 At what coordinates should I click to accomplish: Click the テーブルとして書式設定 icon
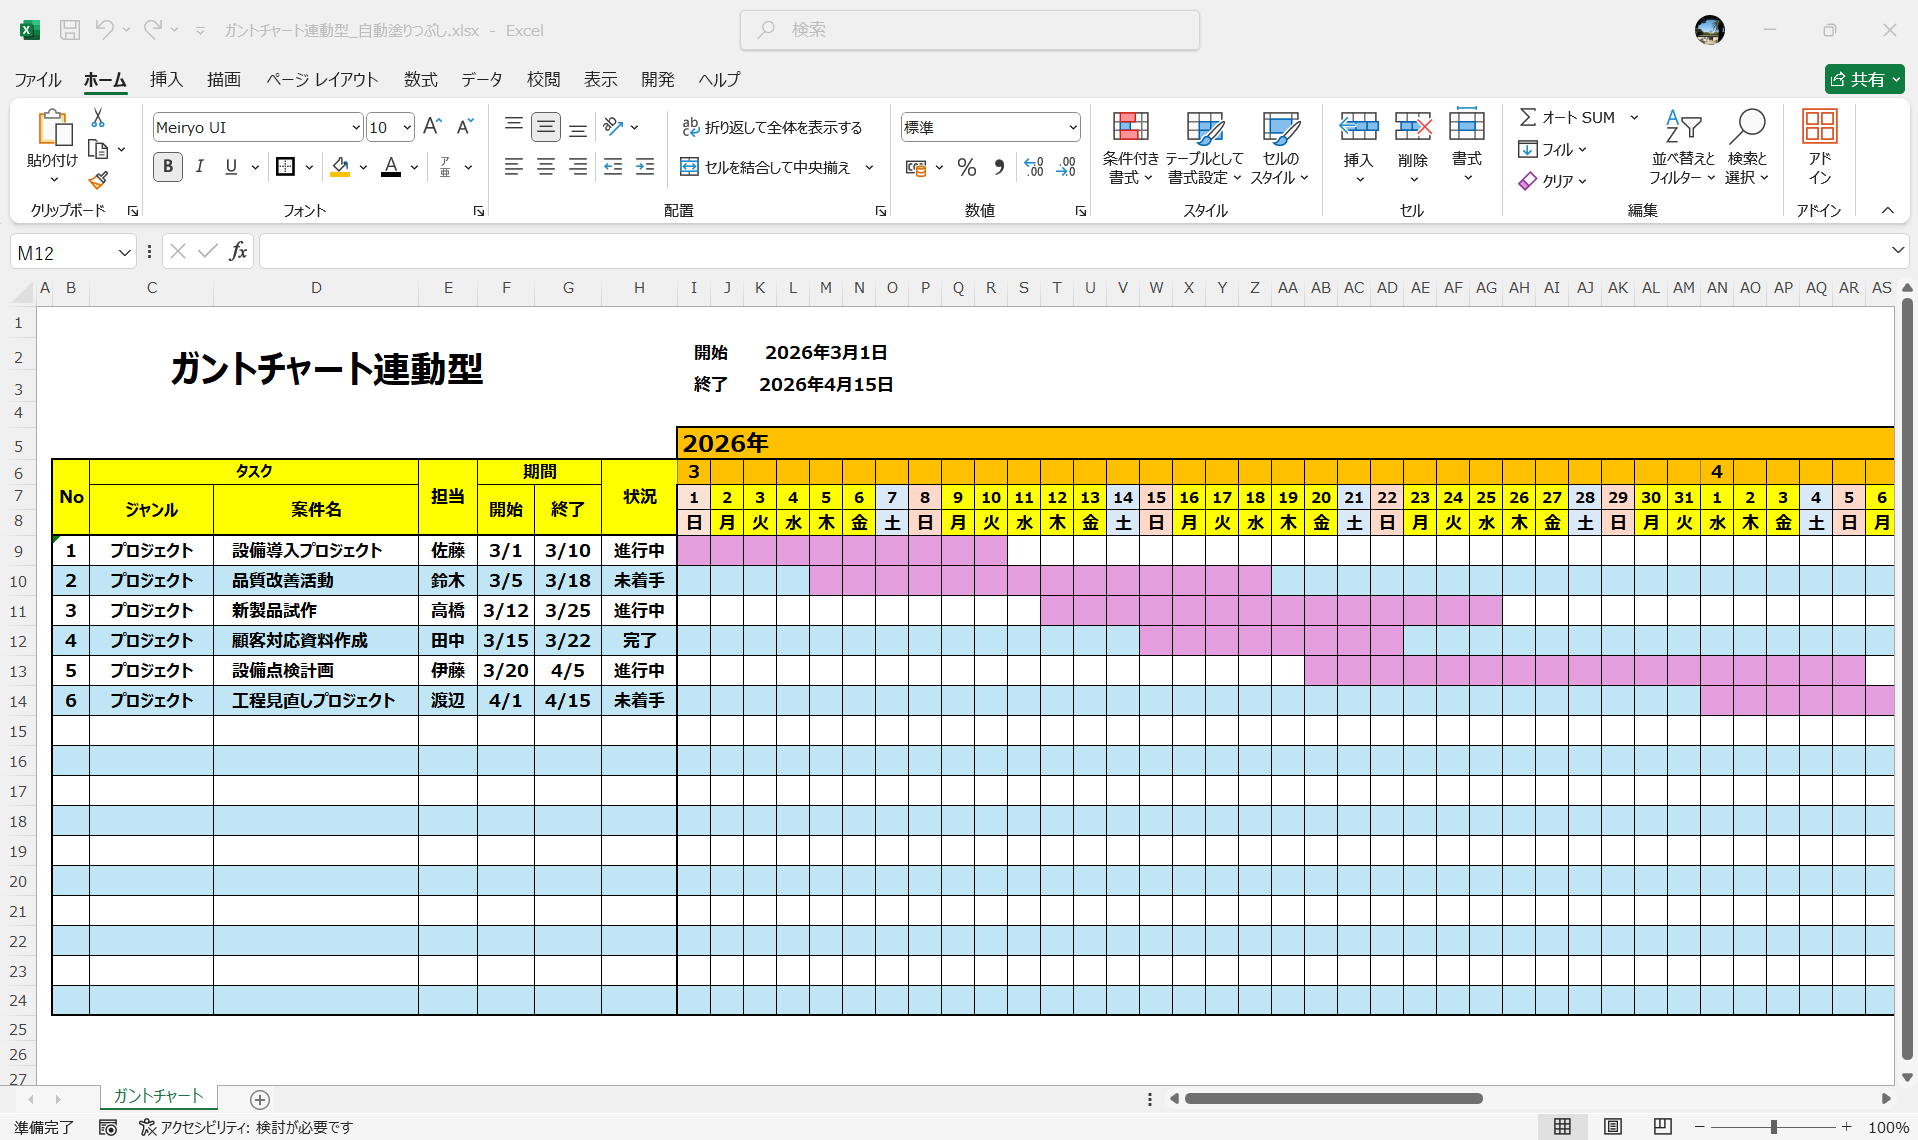point(1205,145)
